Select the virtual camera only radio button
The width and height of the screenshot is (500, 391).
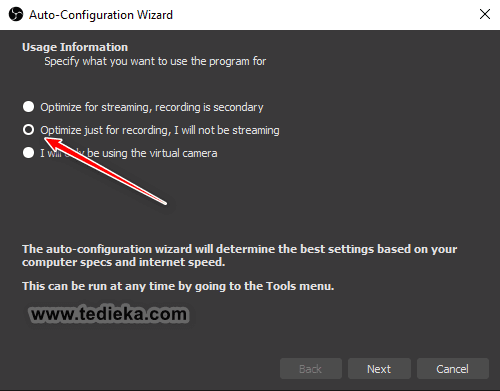click(x=28, y=153)
